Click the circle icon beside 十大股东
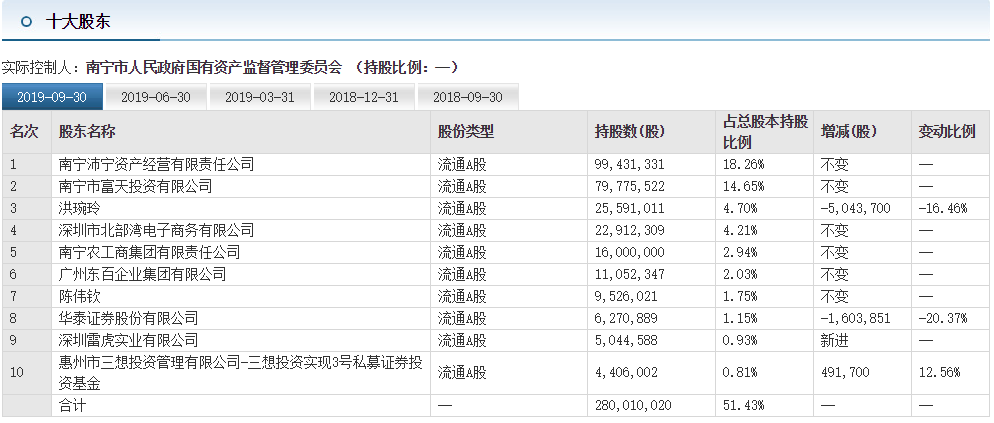994x423 pixels. [x=26, y=22]
